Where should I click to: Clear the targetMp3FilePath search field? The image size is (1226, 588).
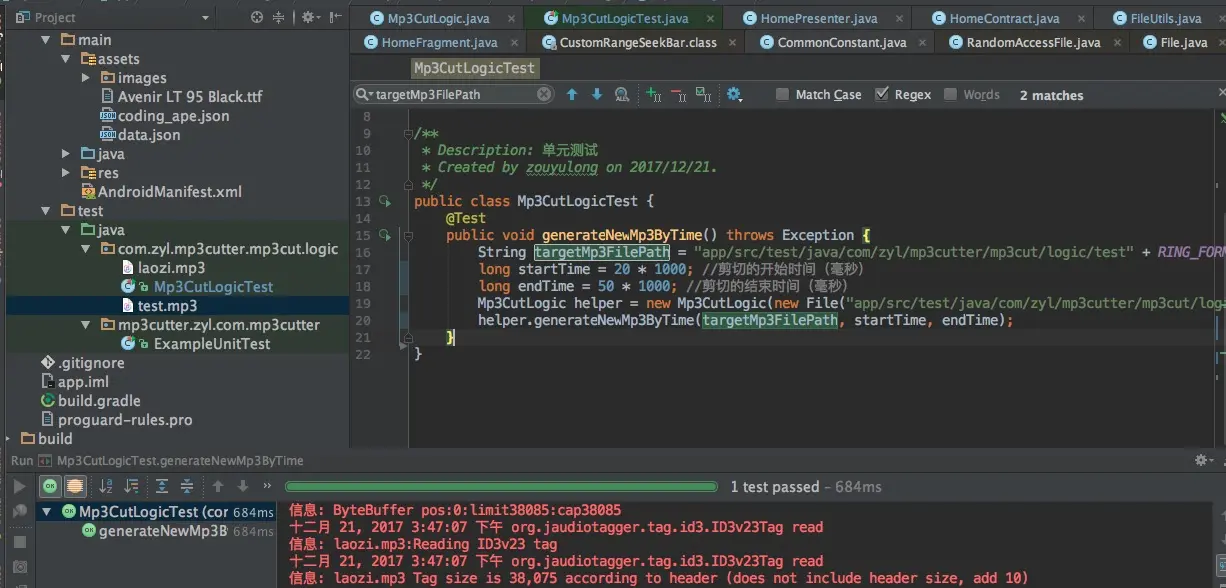coord(544,94)
